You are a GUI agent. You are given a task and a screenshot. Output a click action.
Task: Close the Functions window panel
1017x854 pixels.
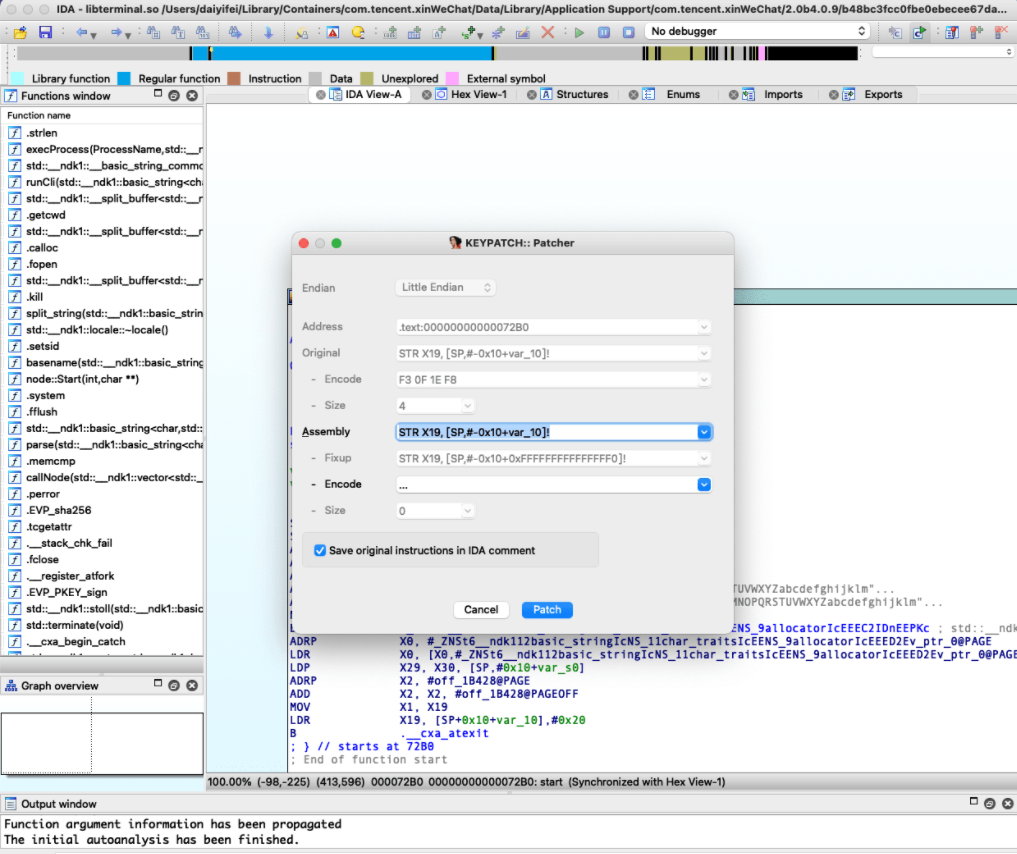192,95
